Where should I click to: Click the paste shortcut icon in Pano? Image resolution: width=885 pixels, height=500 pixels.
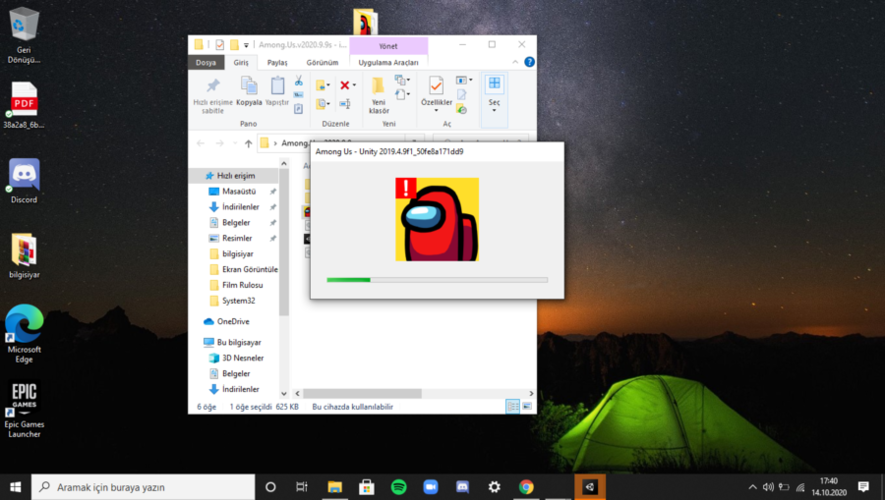pyautogui.click(x=299, y=109)
